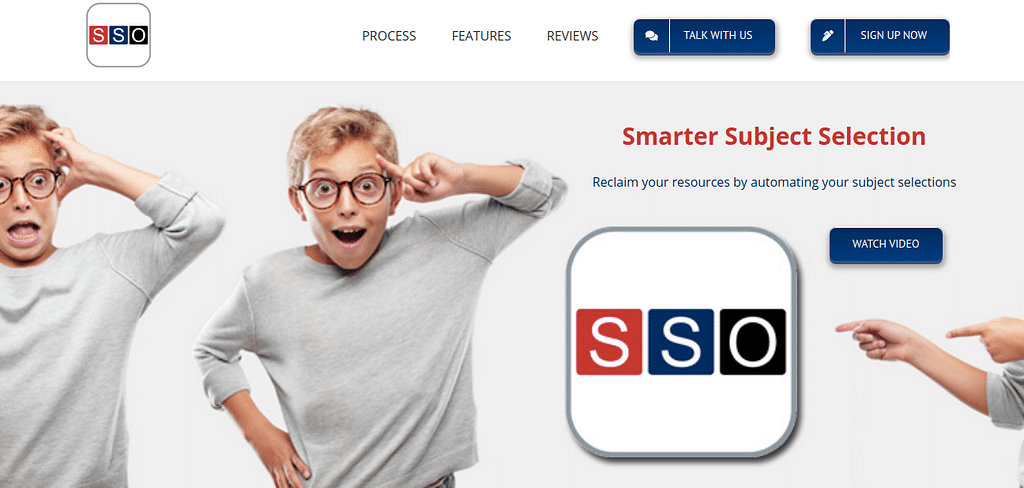Click the Smarter Subject Selection heading
The width and height of the screenshot is (1024, 488).
coord(774,137)
